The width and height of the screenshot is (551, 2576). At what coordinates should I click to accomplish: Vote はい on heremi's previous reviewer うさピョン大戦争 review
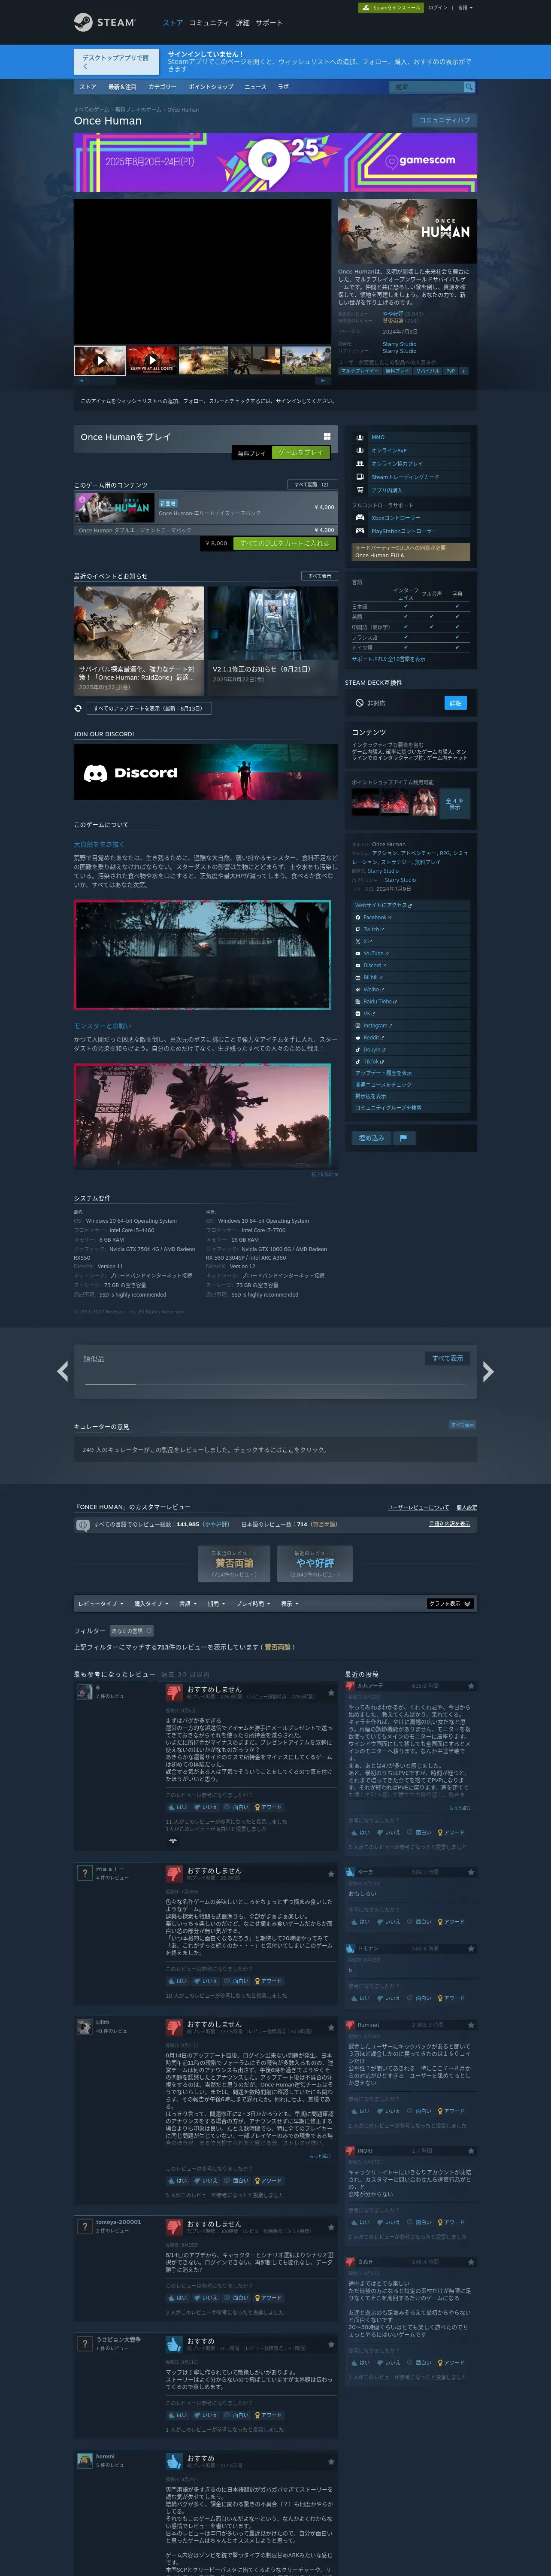(x=178, y=2415)
